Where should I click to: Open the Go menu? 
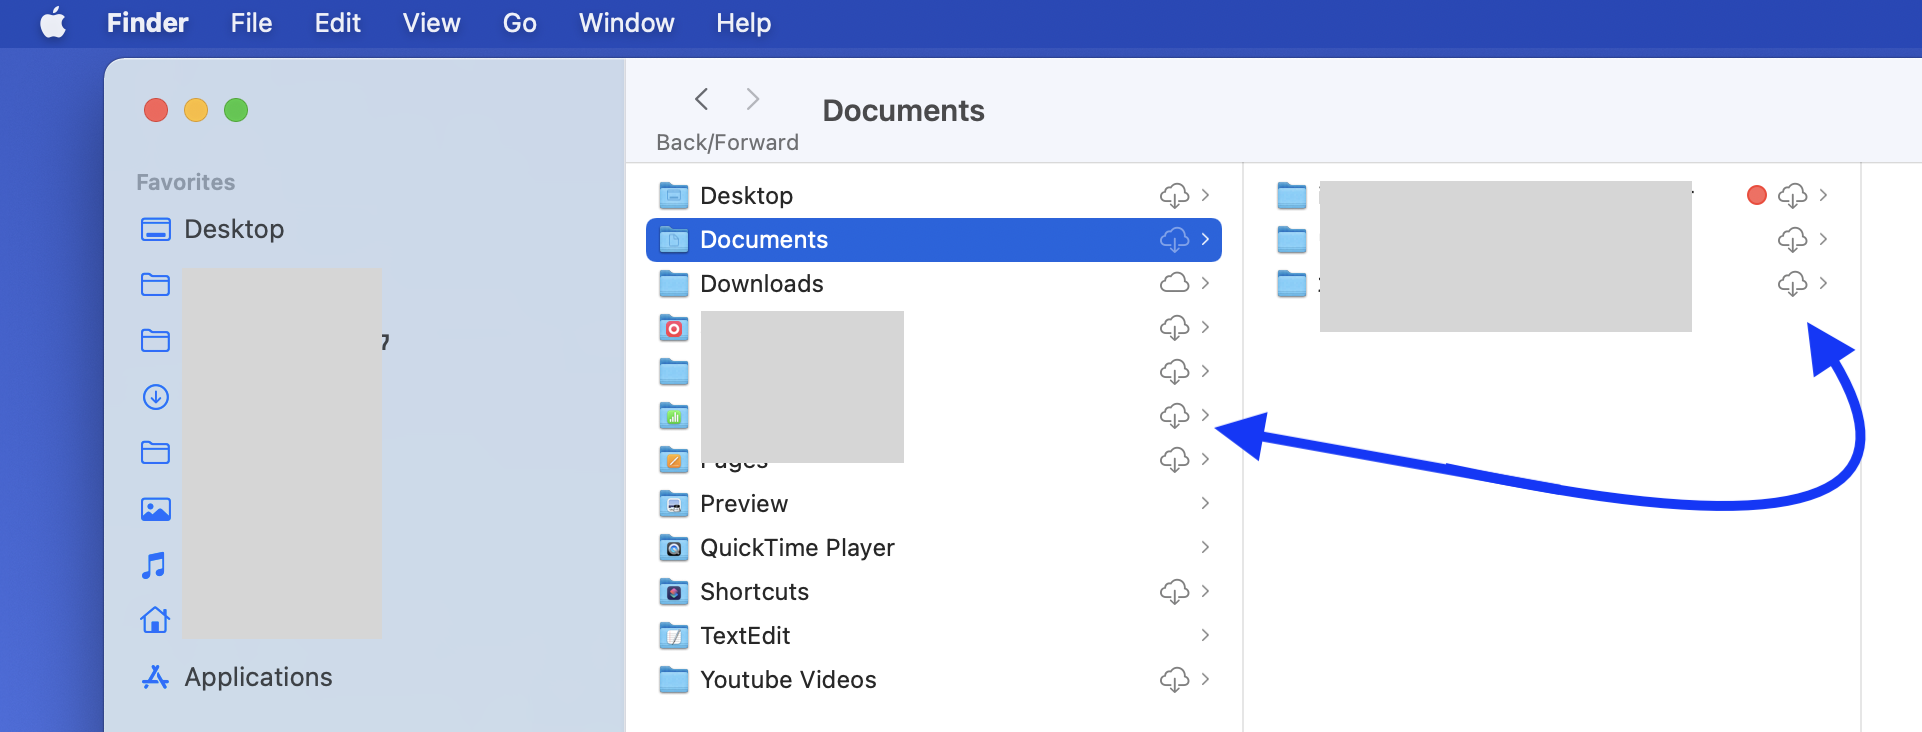pos(520,22)
